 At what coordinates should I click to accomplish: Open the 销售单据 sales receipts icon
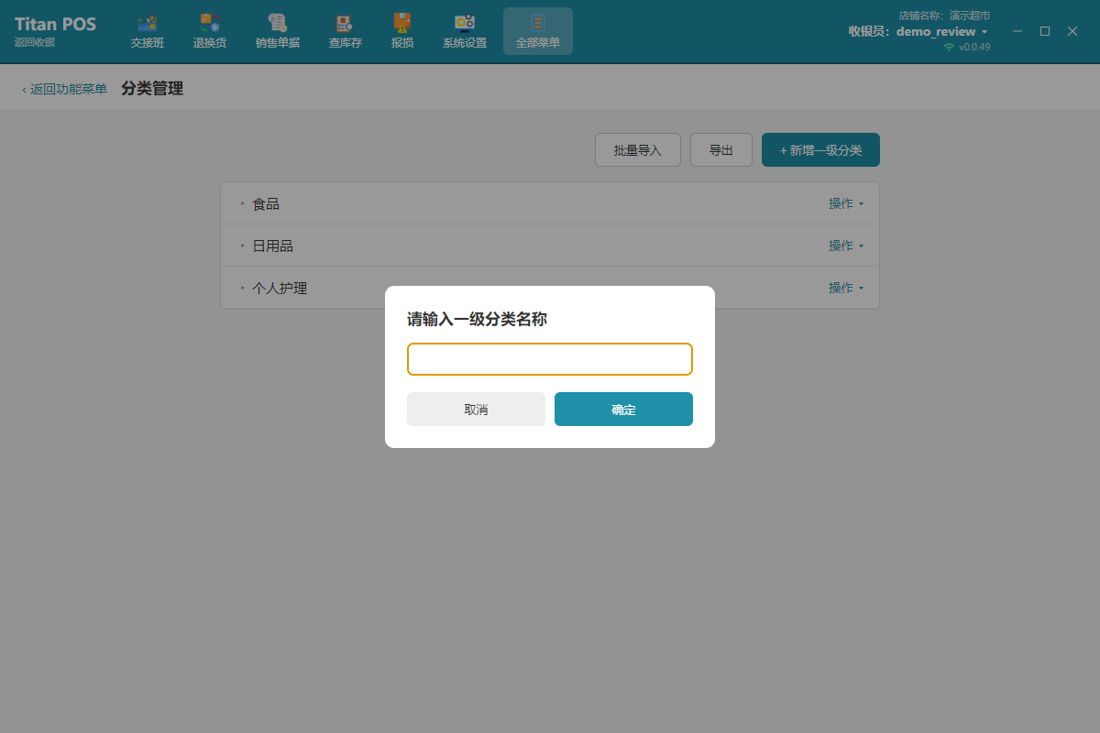click(x=278, y=32)
